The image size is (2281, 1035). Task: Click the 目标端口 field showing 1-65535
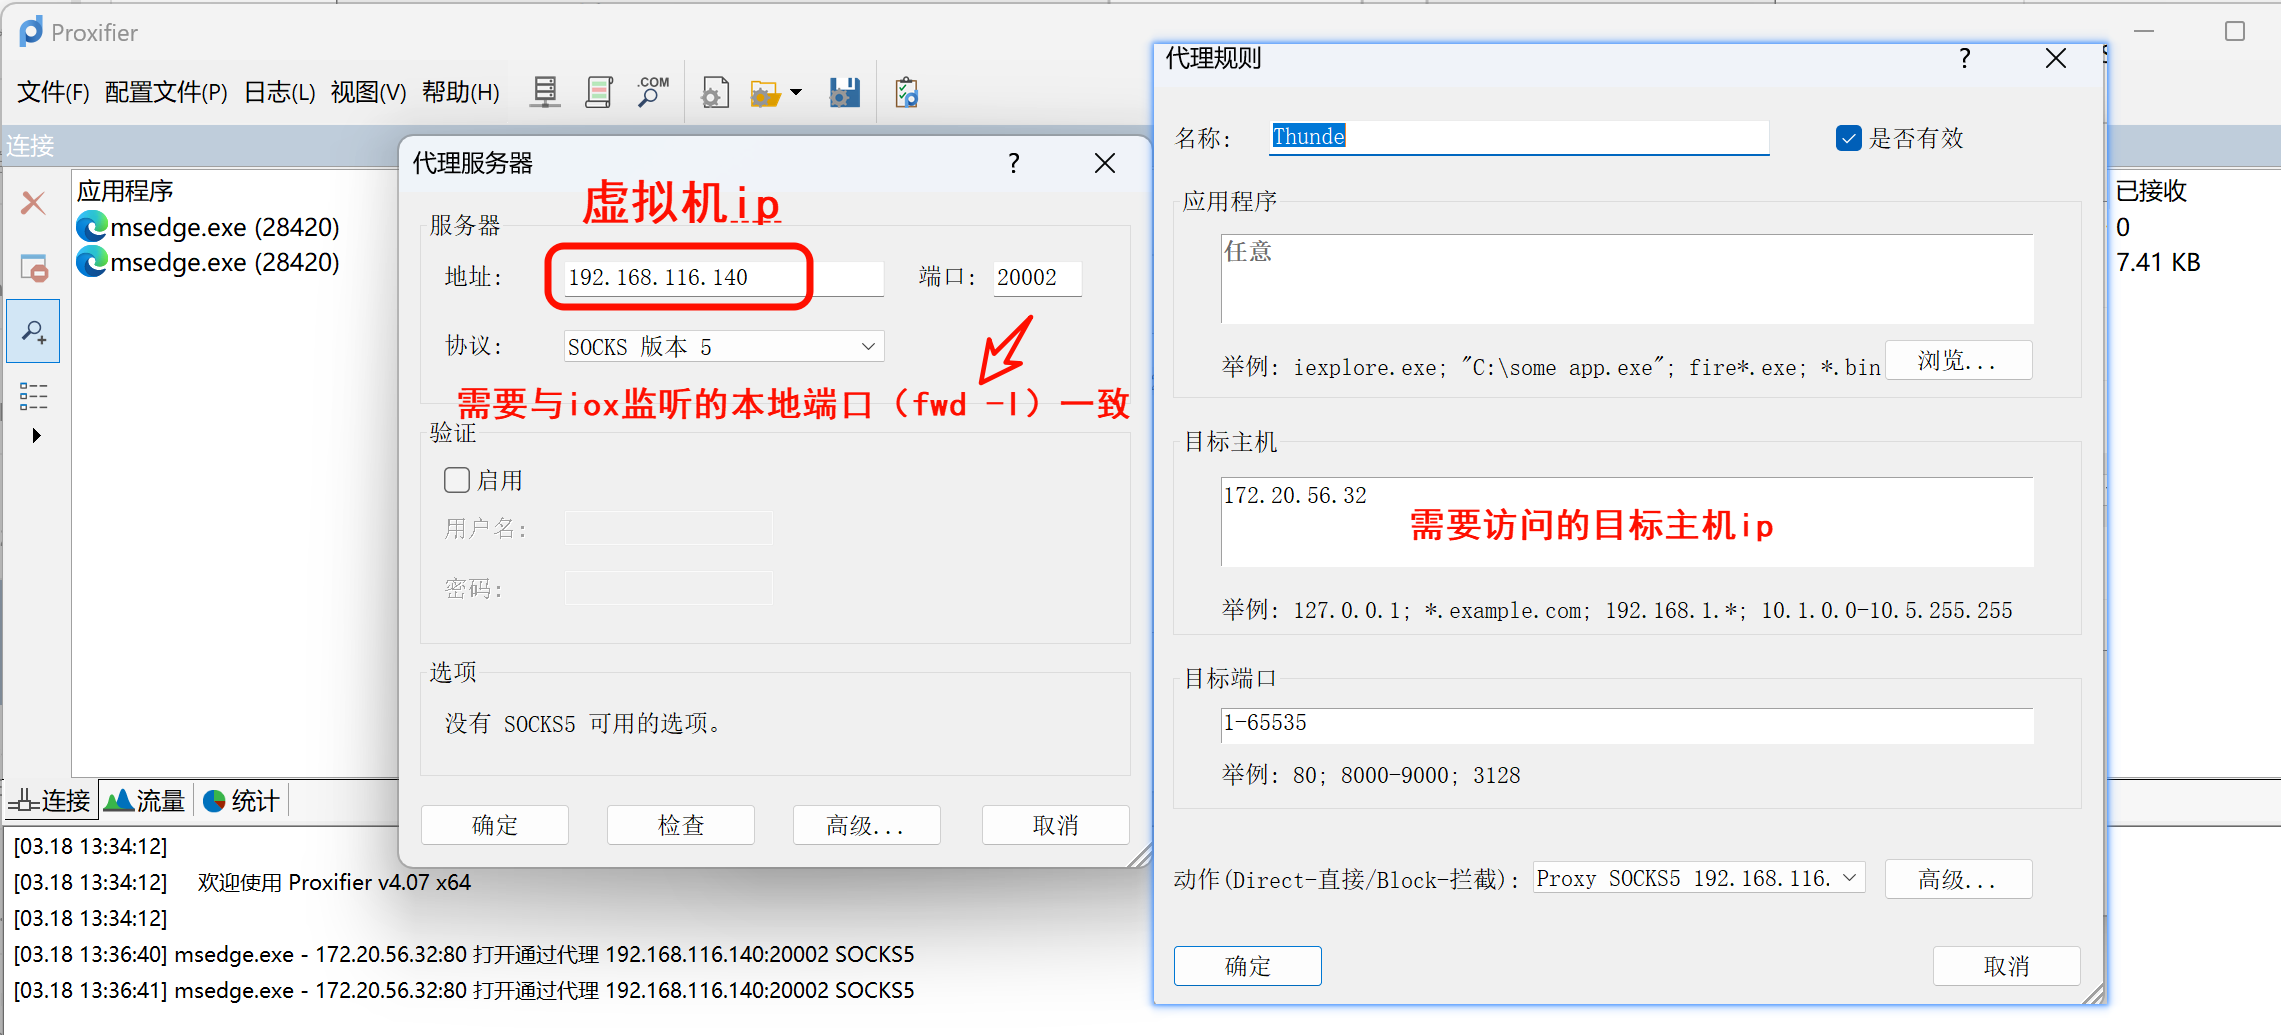point(1626,724)
